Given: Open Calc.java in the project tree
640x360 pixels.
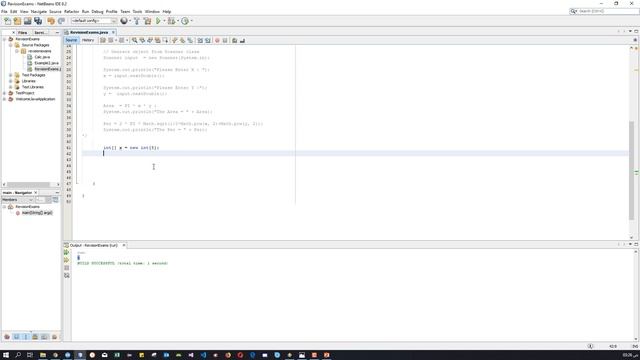Looking at the screenshot, I should [x=42, y=57].
